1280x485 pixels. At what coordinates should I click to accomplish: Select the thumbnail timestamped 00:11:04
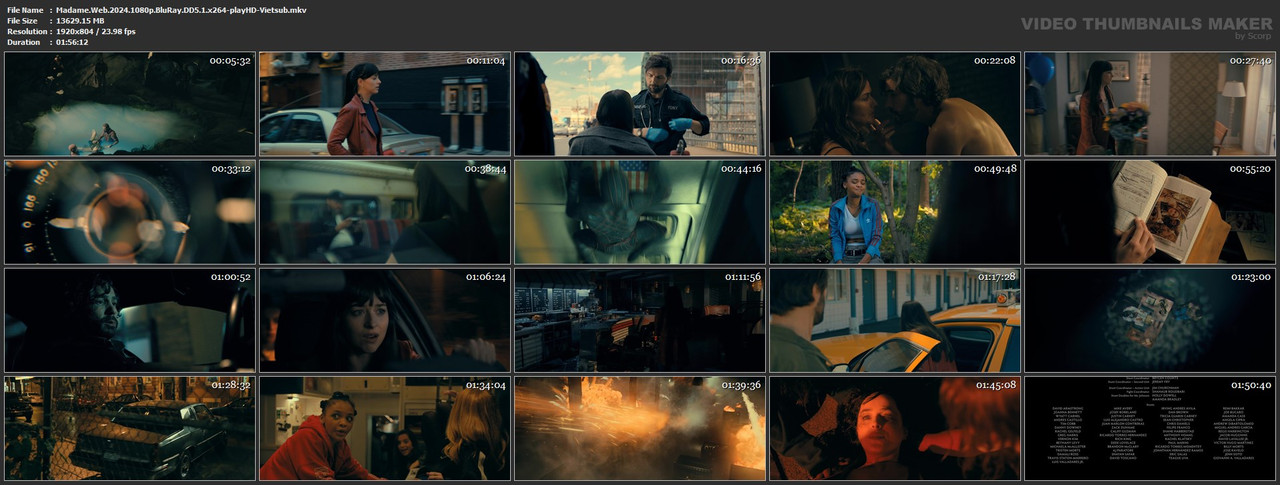pos(385,104)
